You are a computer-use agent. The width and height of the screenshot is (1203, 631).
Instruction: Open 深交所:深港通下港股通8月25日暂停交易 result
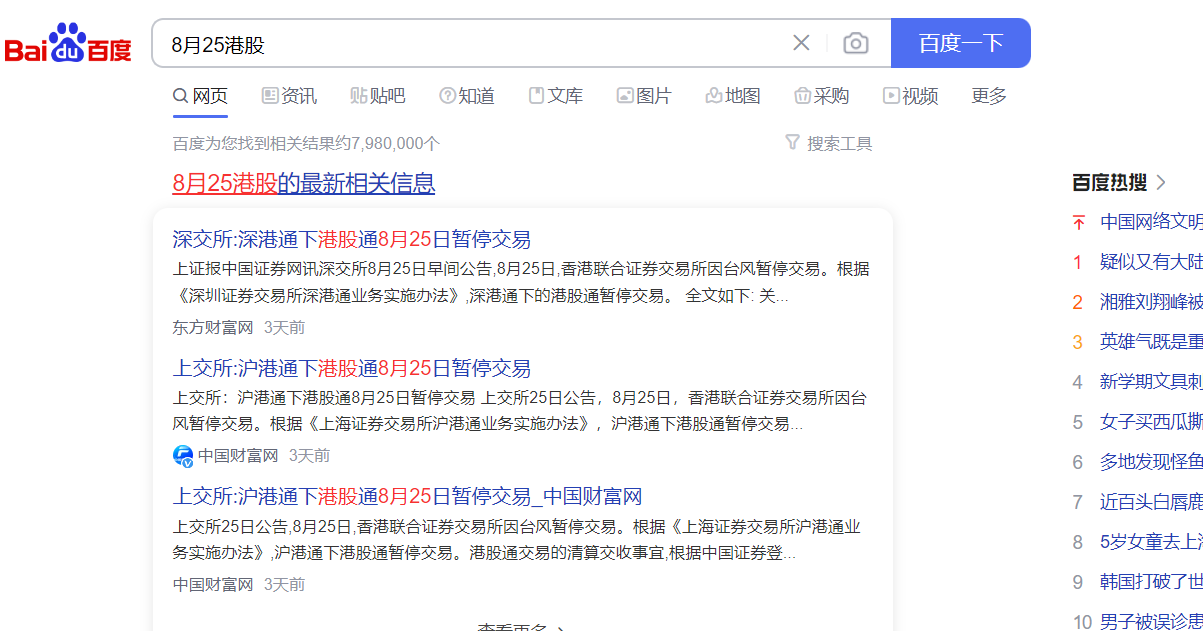pos(352,239)
